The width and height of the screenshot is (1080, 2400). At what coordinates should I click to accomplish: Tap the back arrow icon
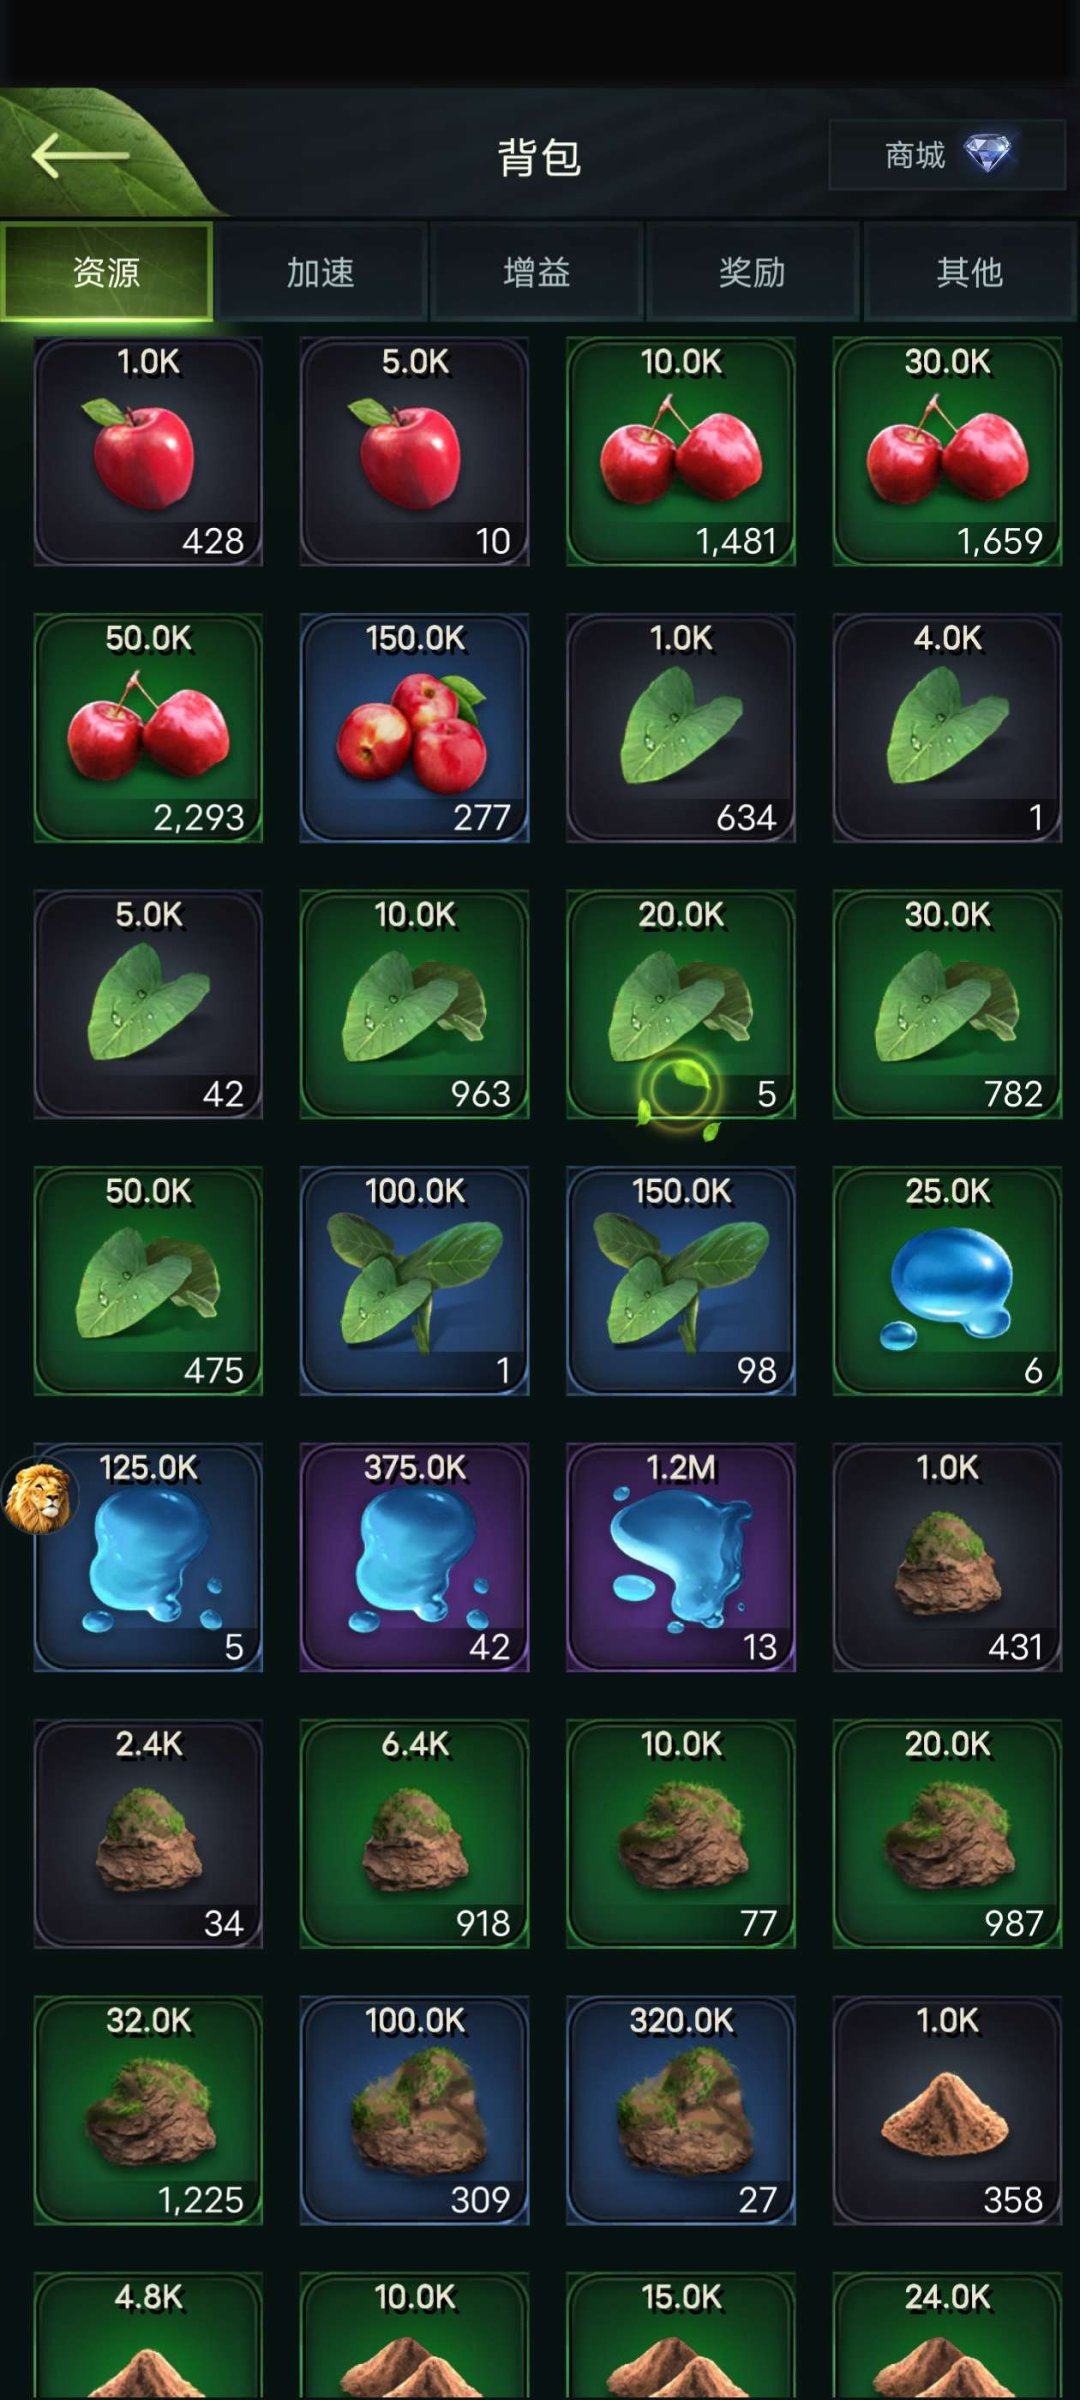coord(80,156)
